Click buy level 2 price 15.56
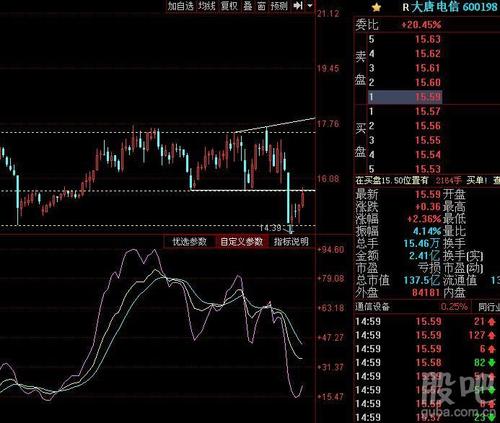Viewport: 500px width, 423px height. (428, 126)
